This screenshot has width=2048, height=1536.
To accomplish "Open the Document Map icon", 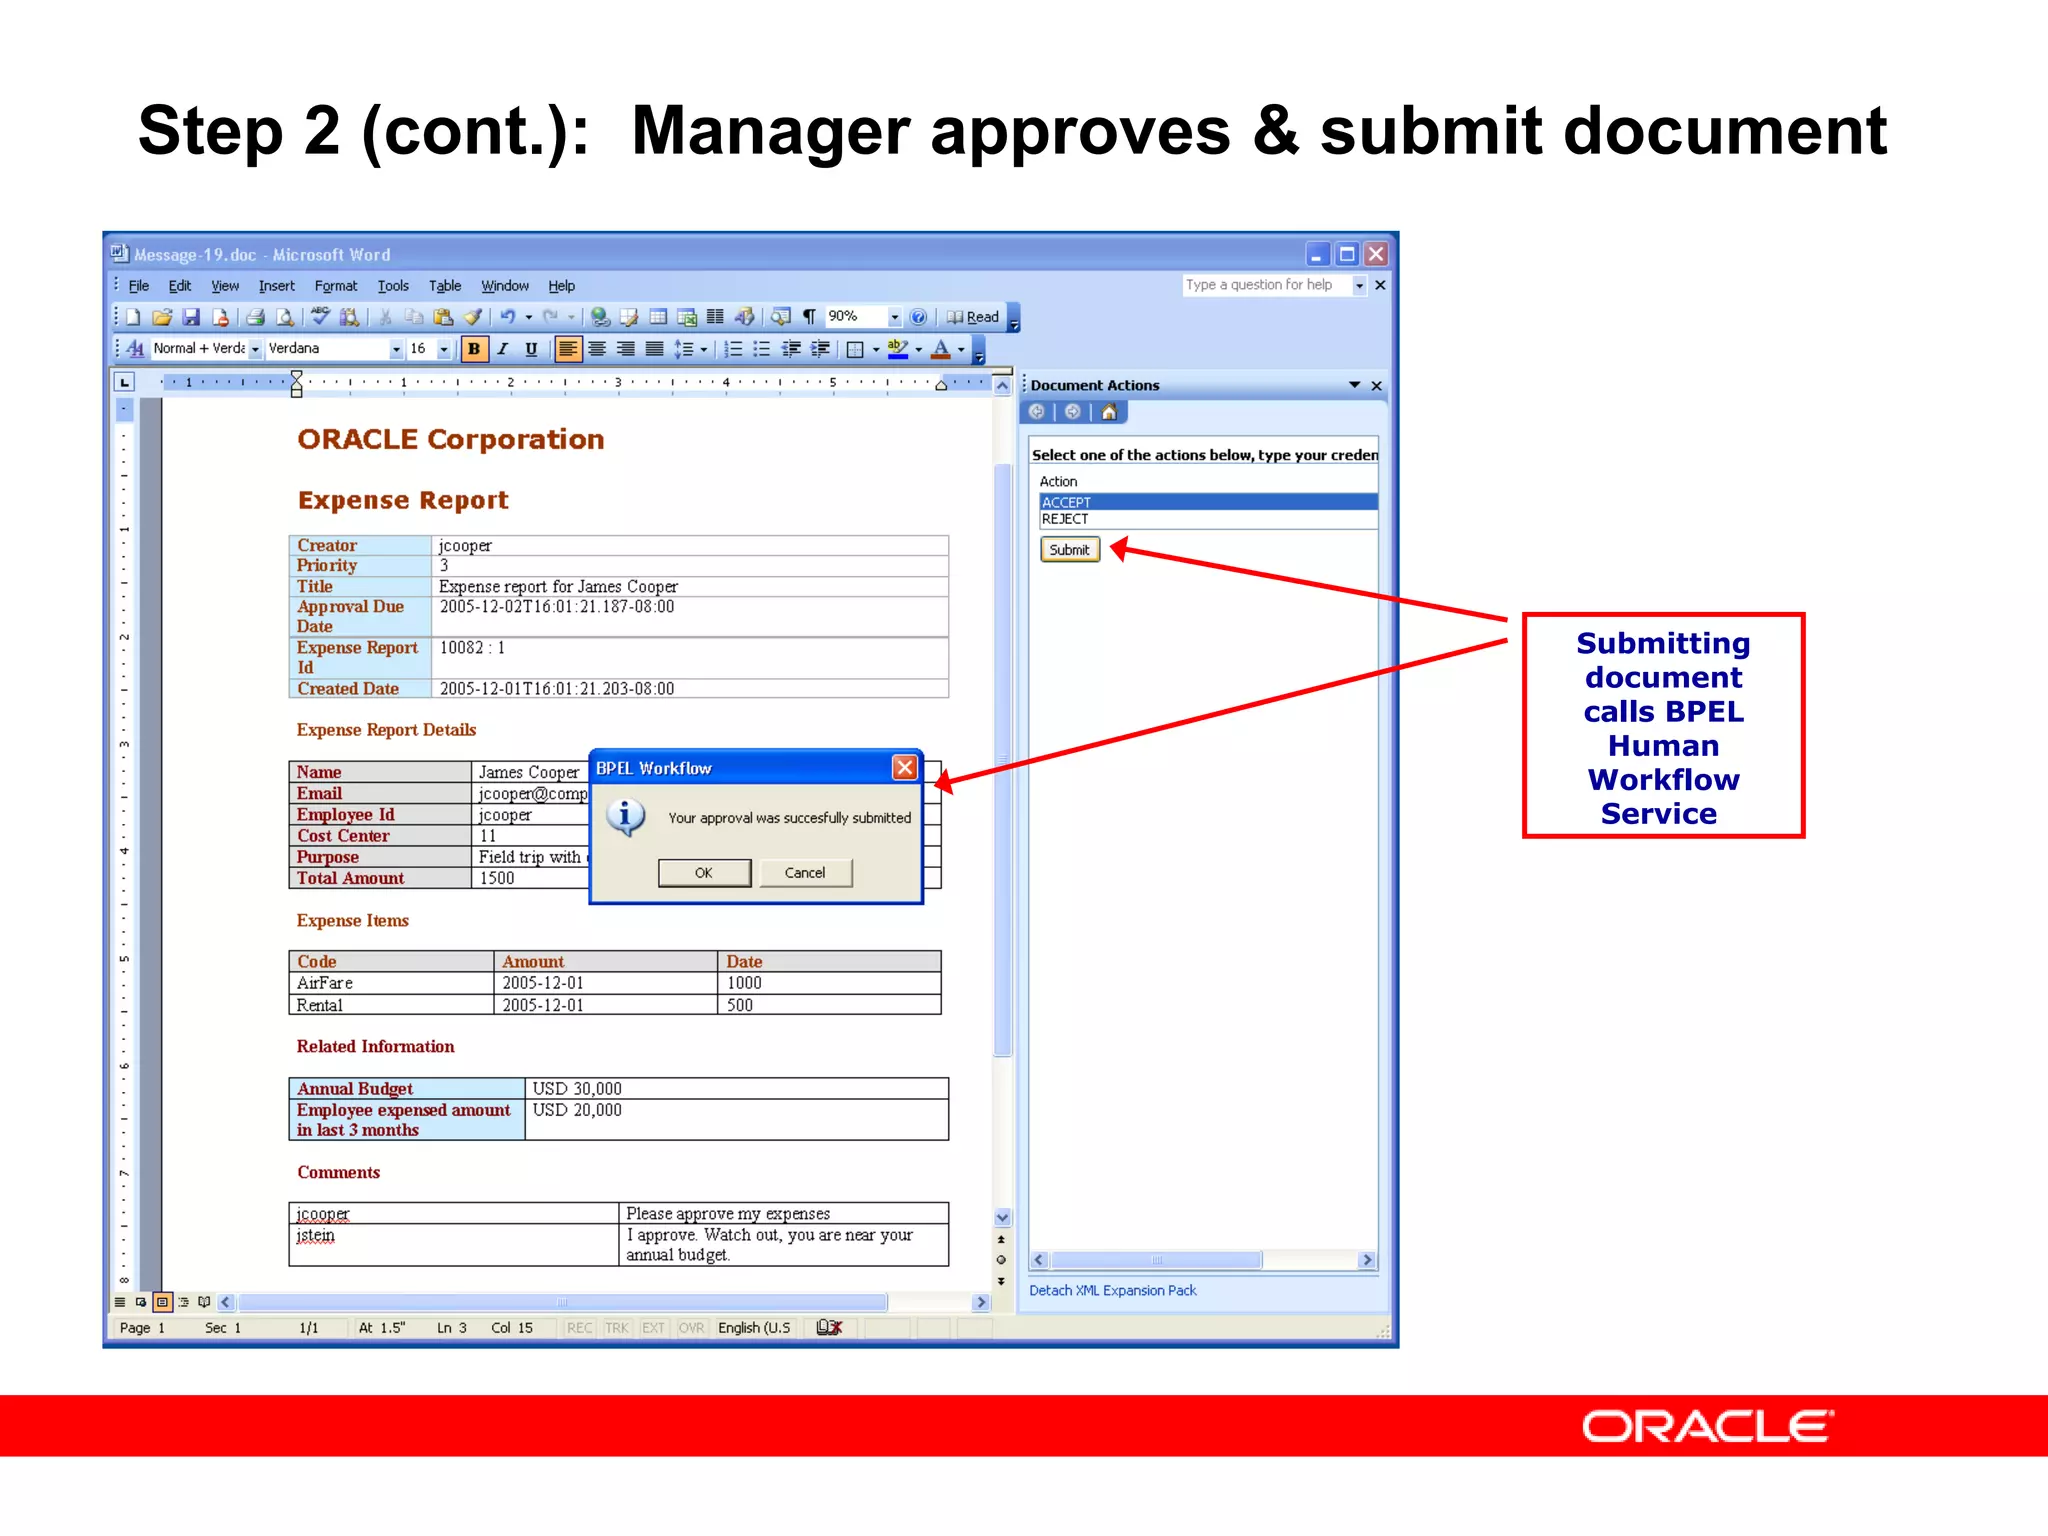I will tap(780, 317).
